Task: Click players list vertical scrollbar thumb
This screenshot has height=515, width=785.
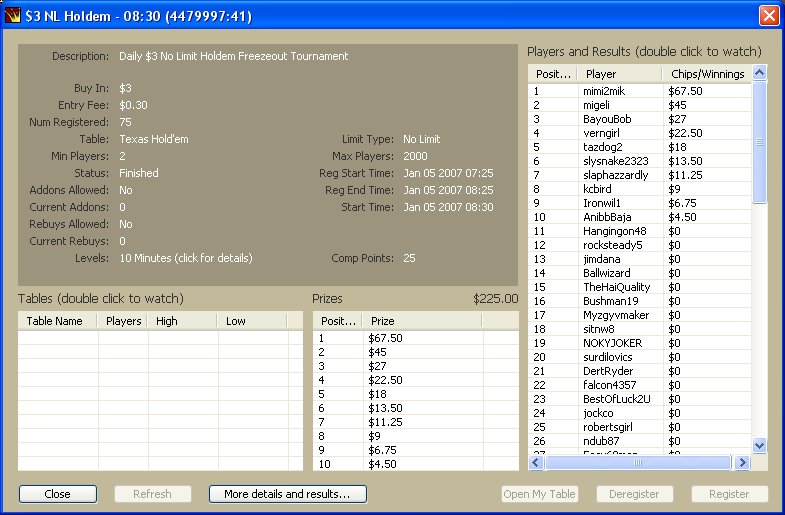Action: (759, 142)
